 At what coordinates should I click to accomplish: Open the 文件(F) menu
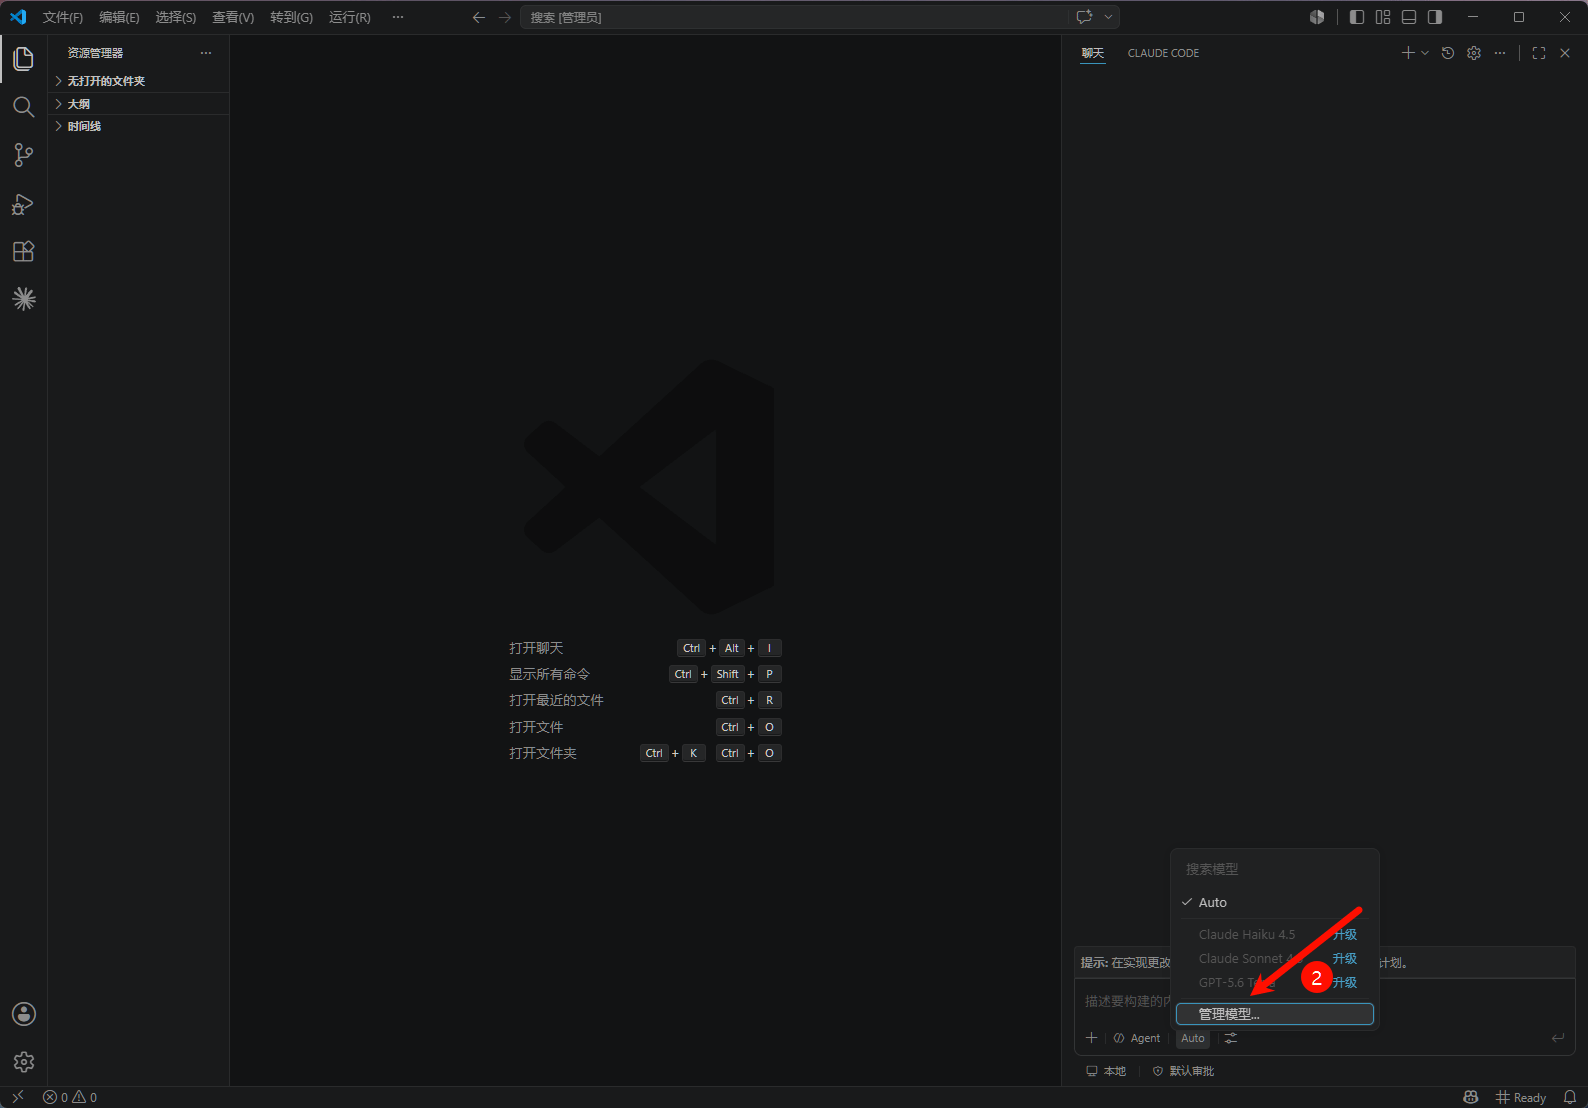(63, 17)
